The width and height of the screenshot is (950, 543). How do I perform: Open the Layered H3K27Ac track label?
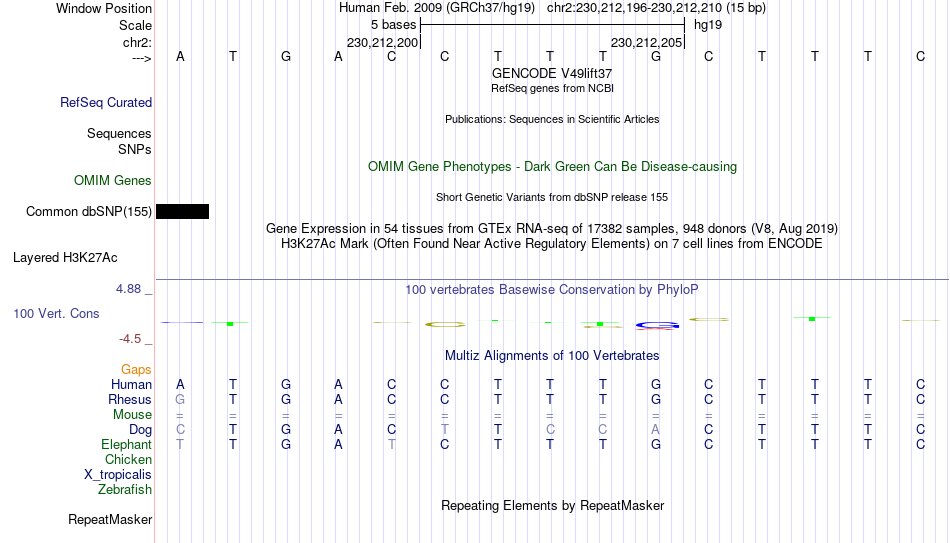click(65, 258)
